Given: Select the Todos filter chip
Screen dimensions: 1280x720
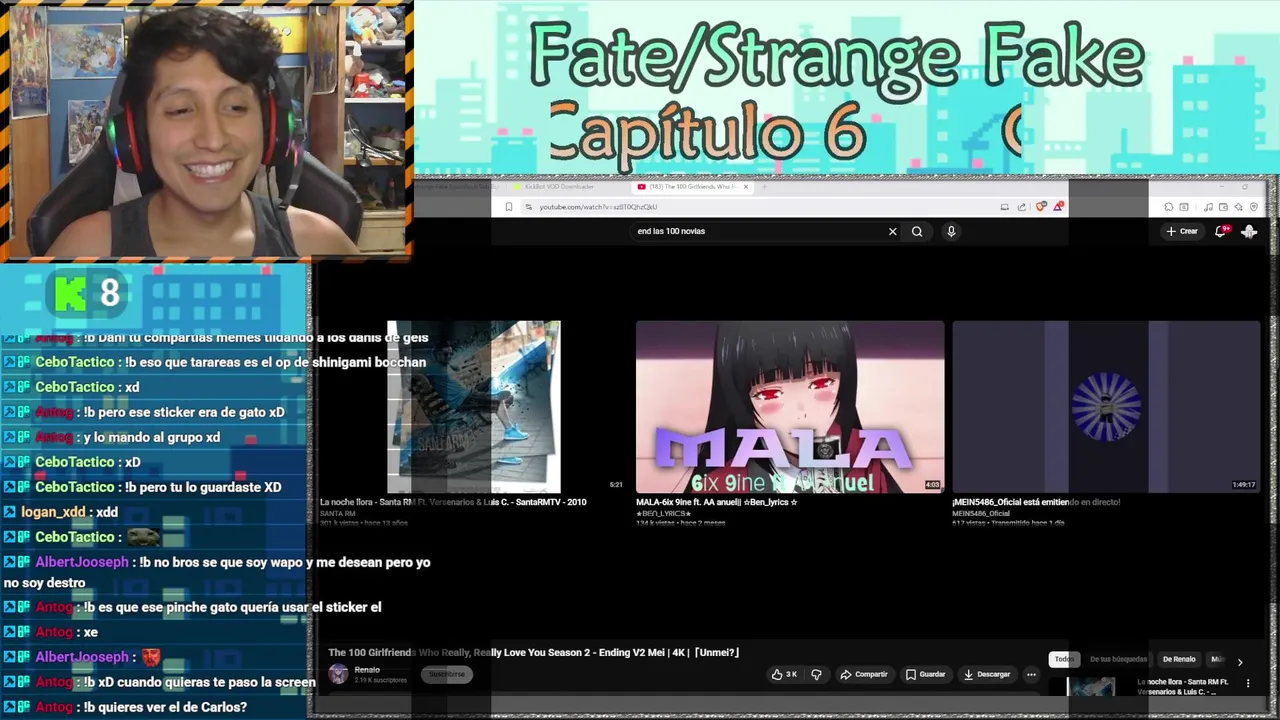Looking at the screenshot, I should point(1064,659).
